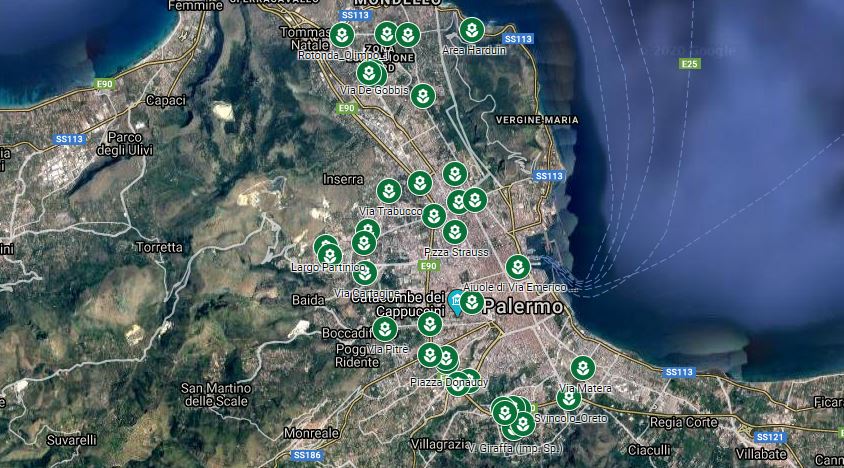The image size is (844, 468).
Task: Open the Svincolo Oreto marker
Action: (x=568, y=398)
